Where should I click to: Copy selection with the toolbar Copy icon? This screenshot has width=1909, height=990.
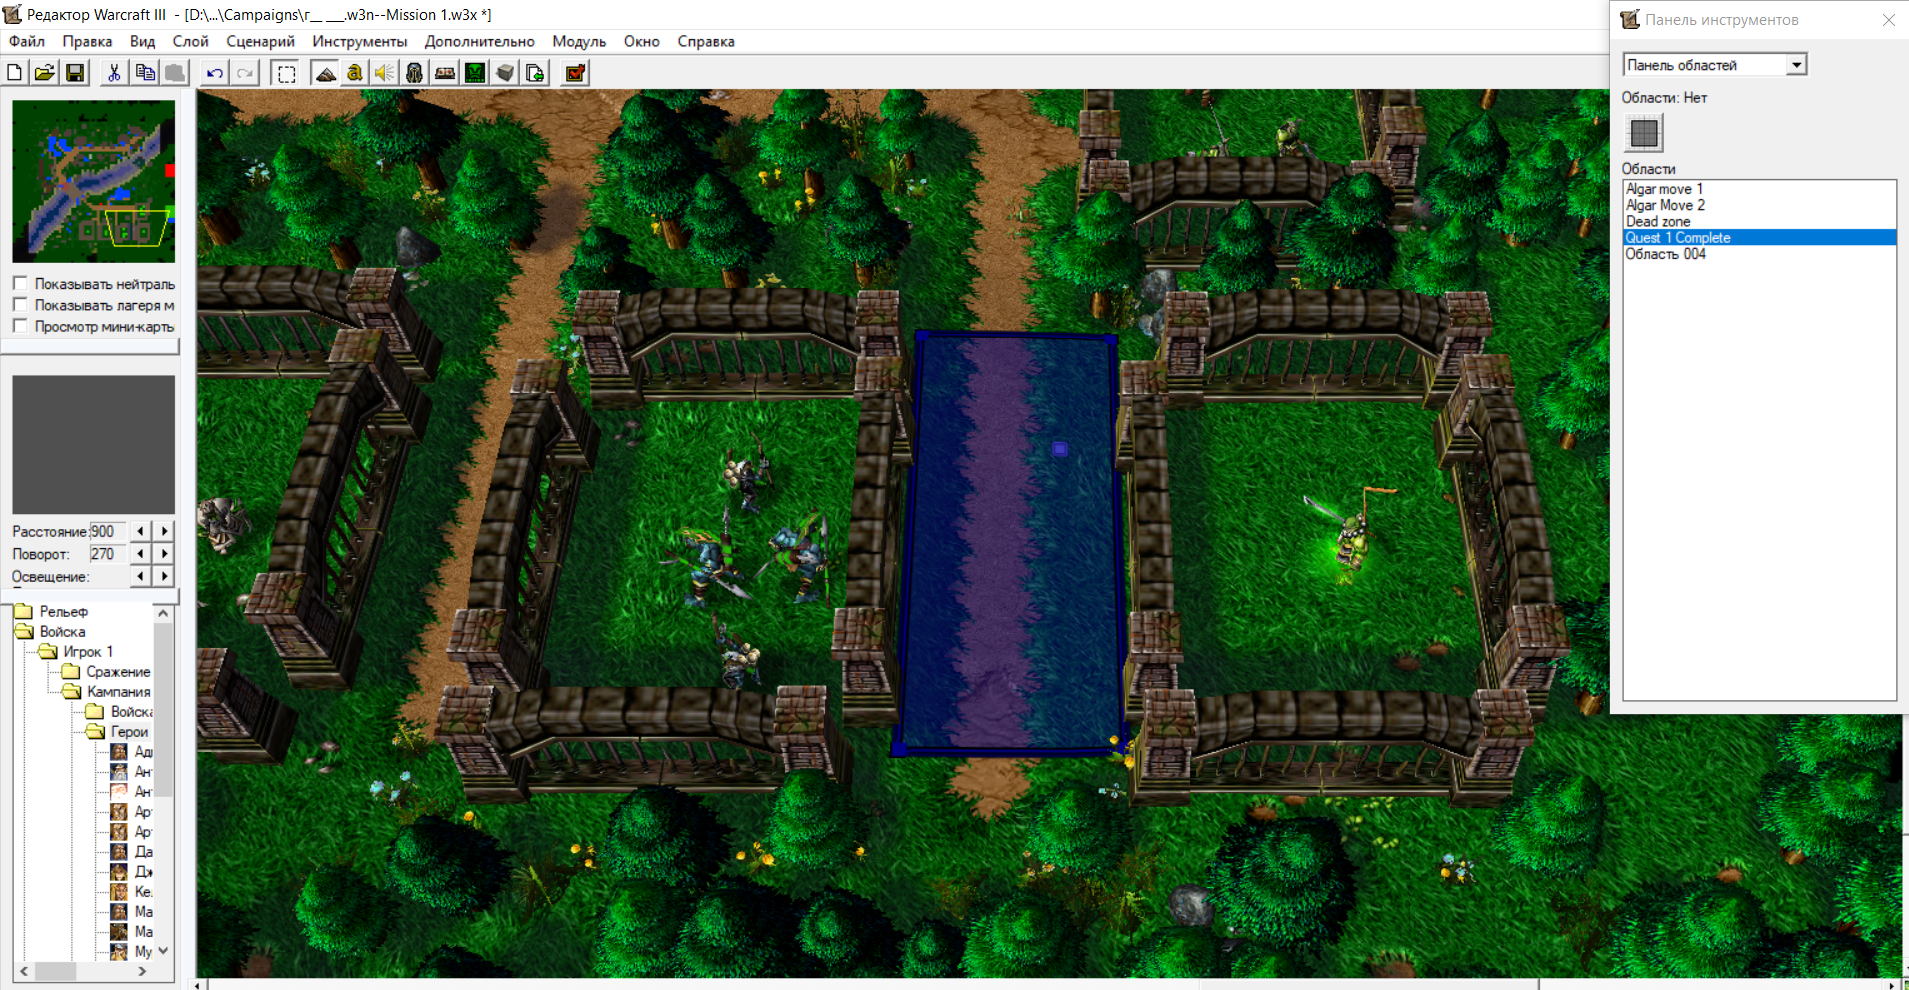145,73
